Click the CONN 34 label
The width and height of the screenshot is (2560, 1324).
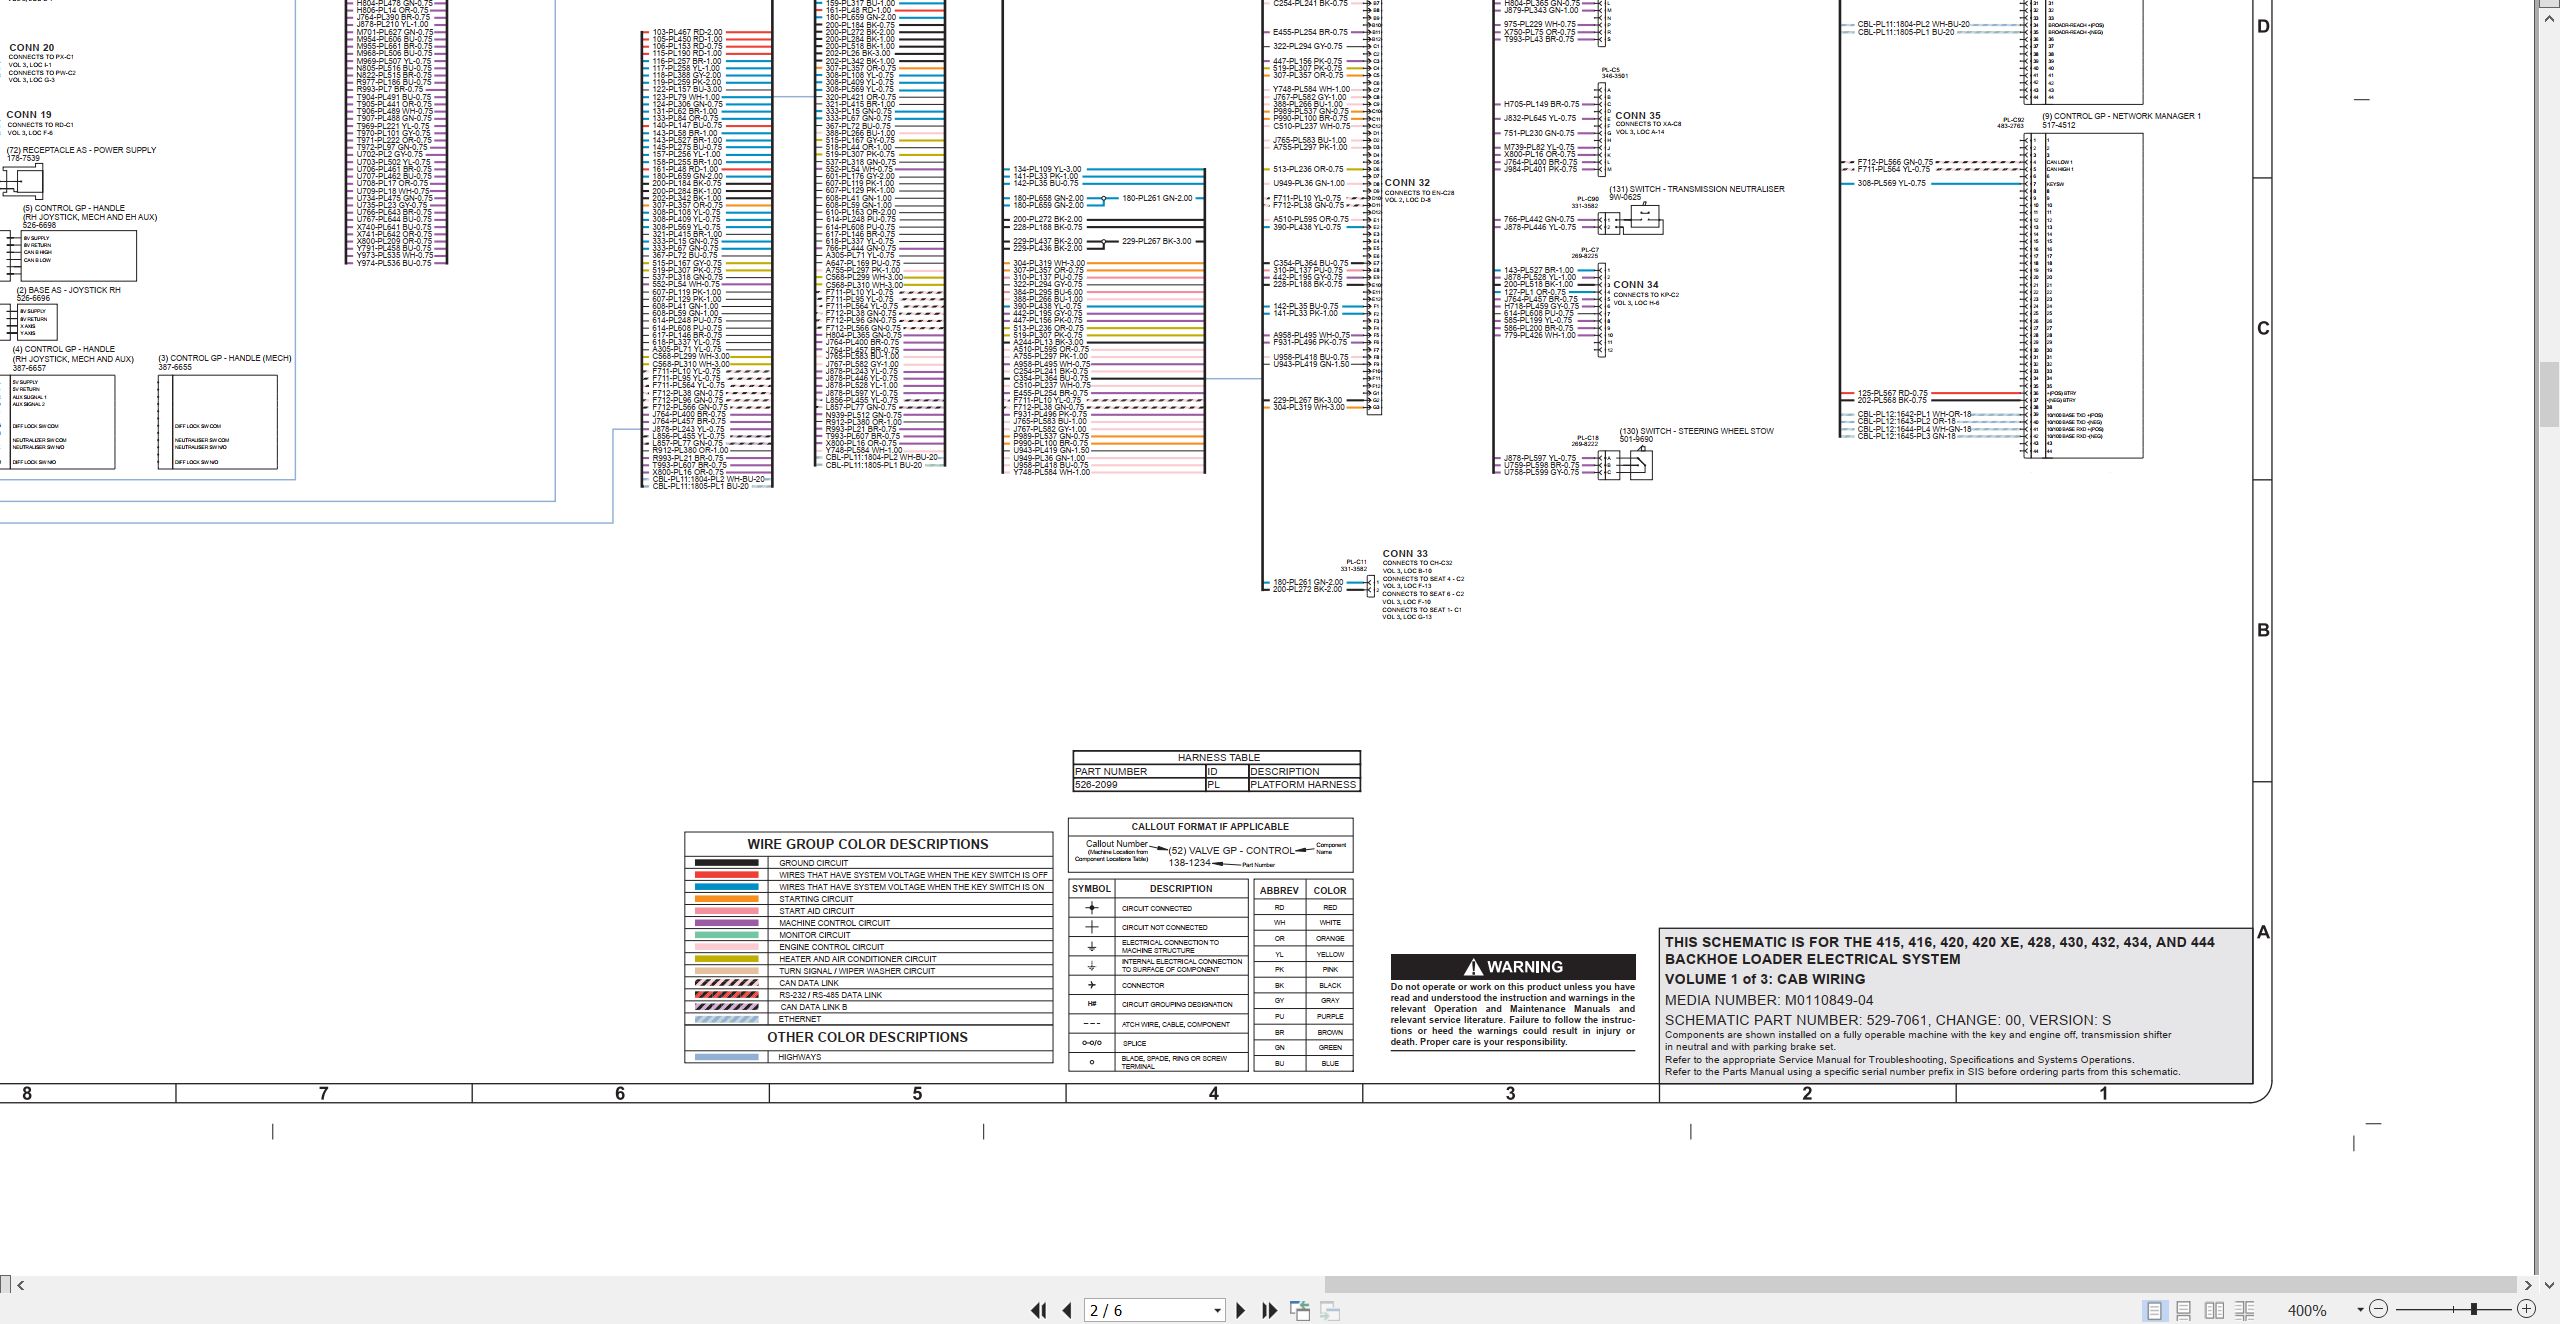1636,285
